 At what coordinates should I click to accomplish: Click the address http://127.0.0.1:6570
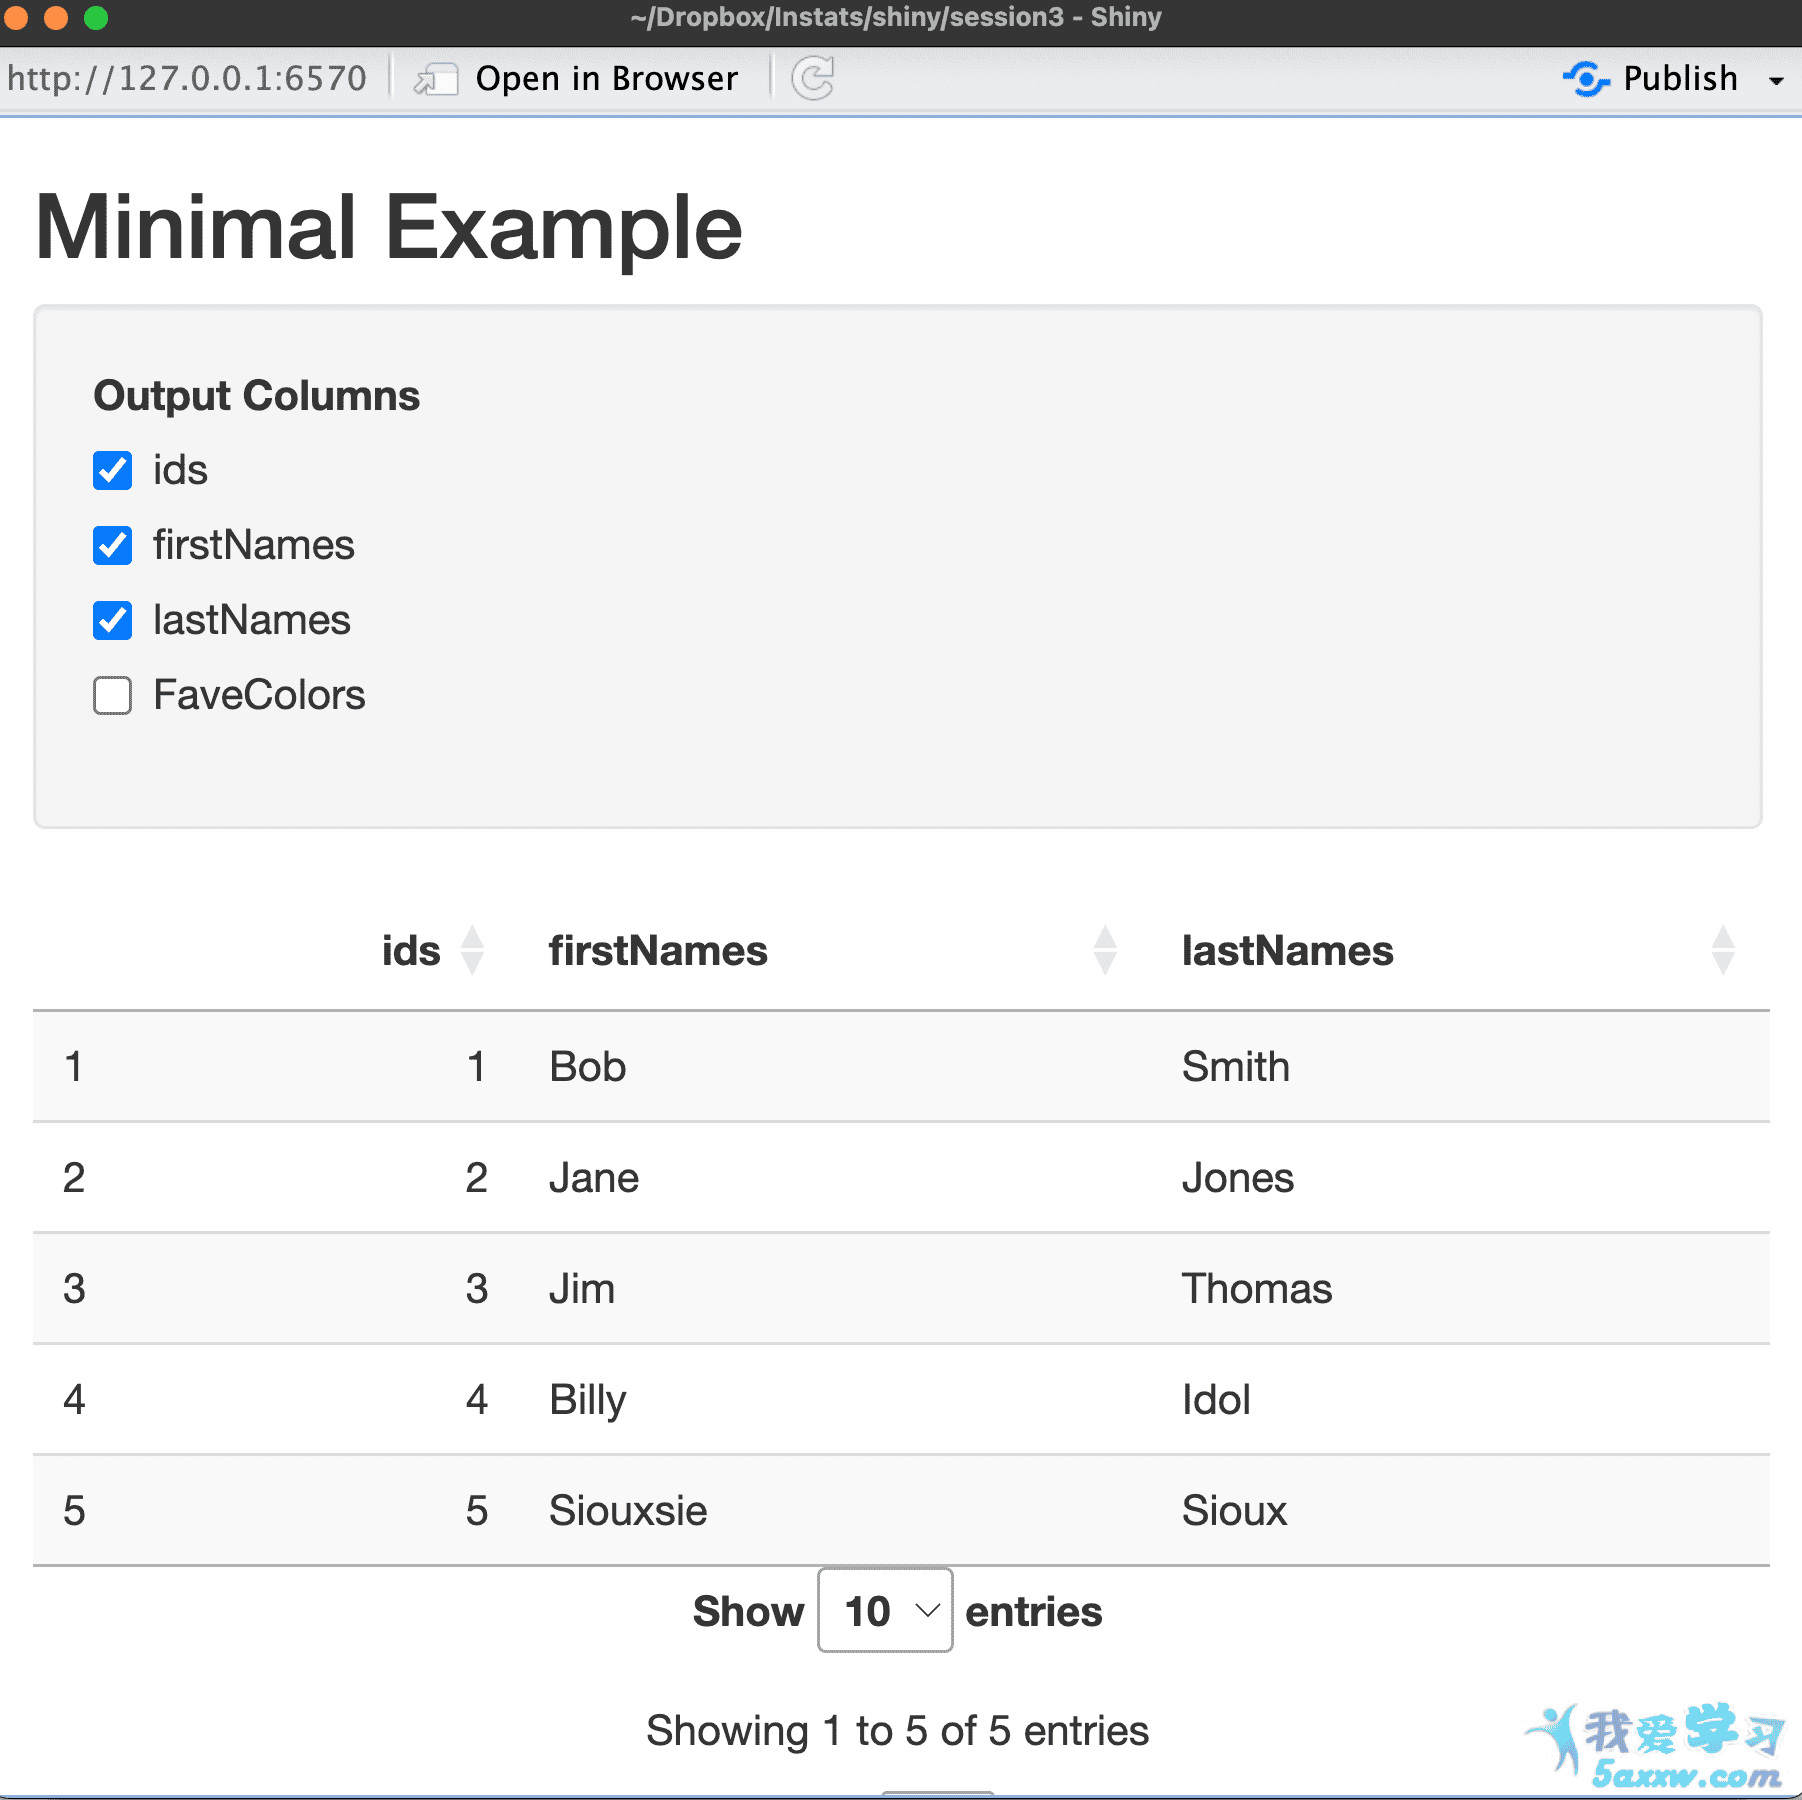[187, 78]
